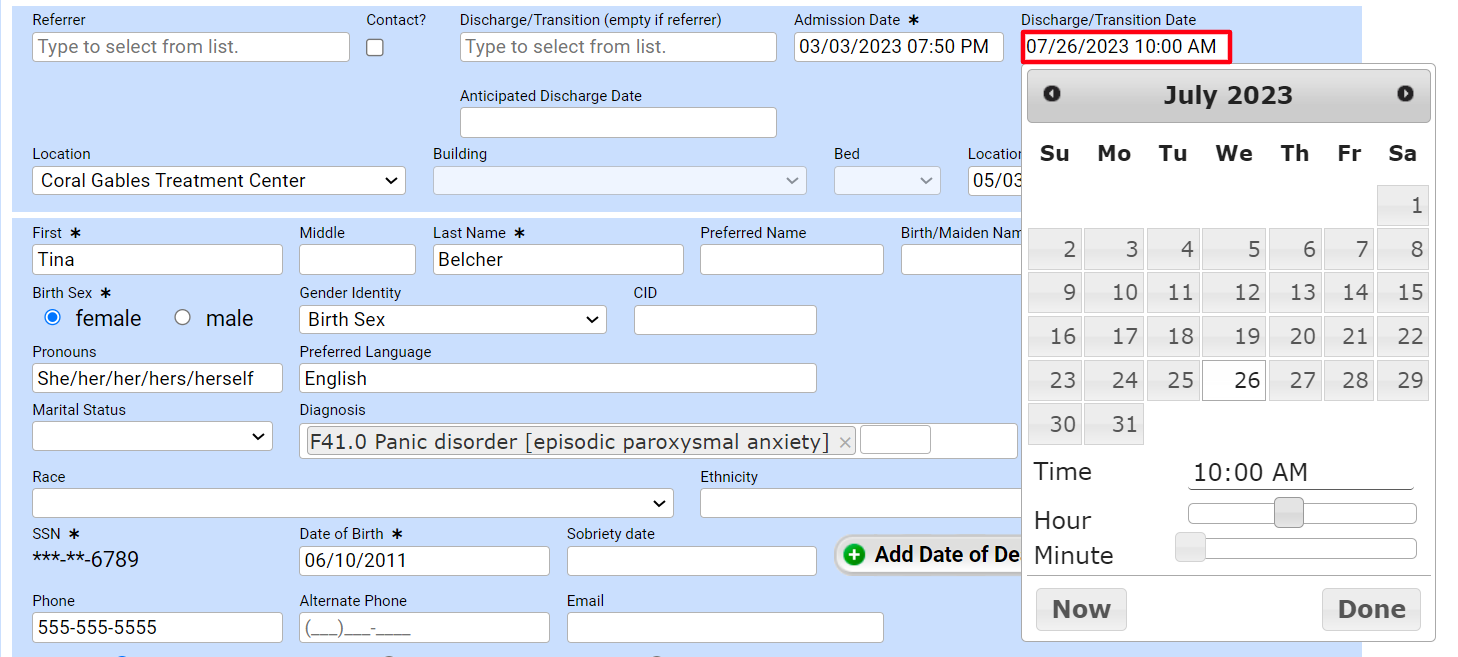The image size is (1458, 657).
Task: Select the female birth sex radio
Action: pos(53,318)
